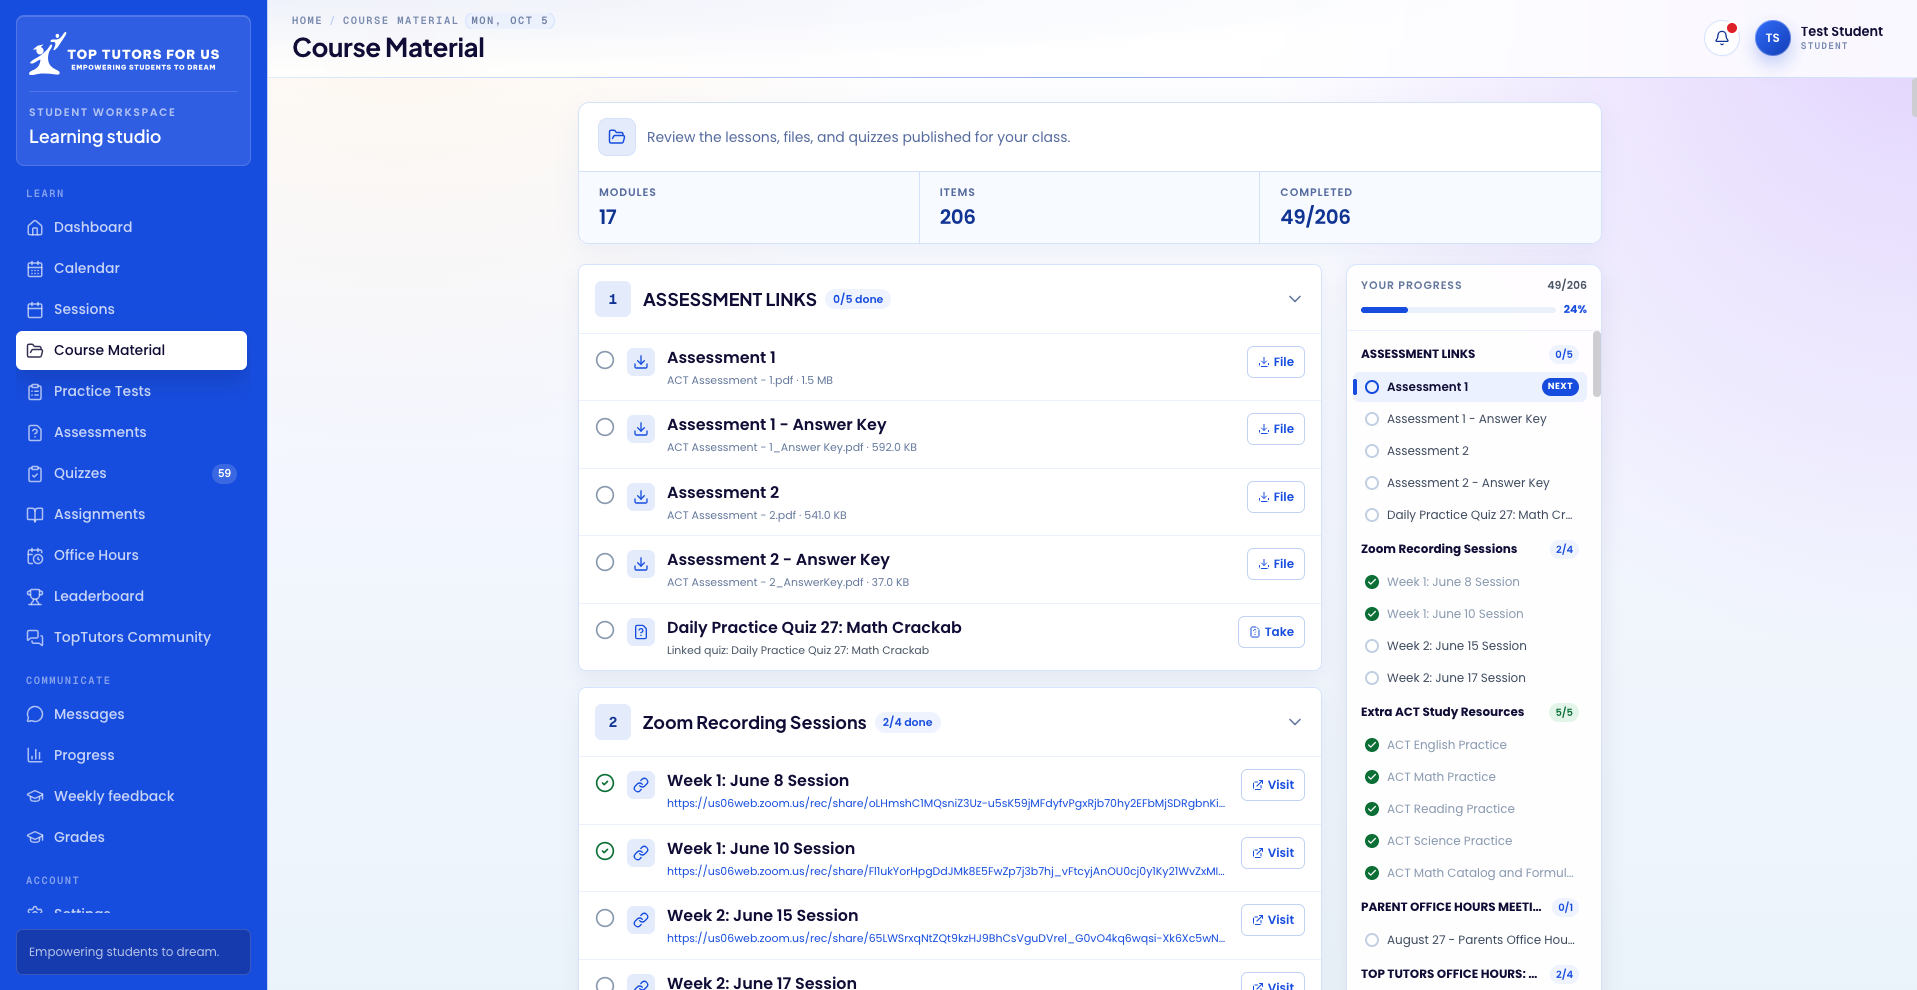1917x990 pixels.
Task: Click the TS user avatar
Action: click(x=1772, y=38)
